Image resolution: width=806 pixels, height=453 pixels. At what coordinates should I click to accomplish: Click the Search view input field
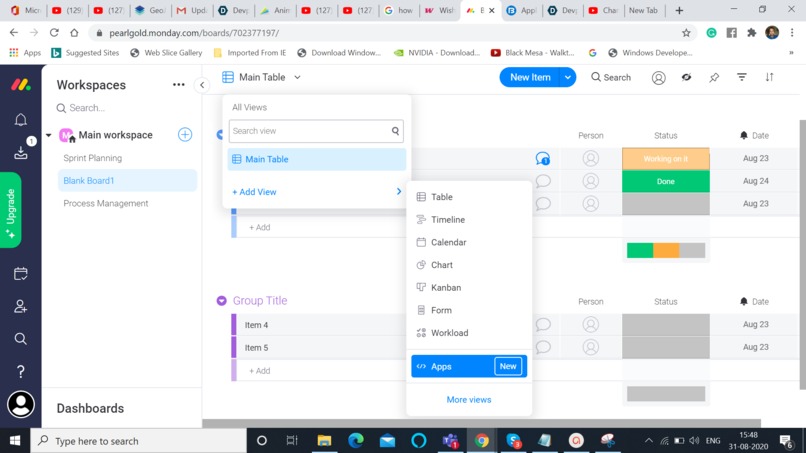pyautogui.click(x=316, y=131)
